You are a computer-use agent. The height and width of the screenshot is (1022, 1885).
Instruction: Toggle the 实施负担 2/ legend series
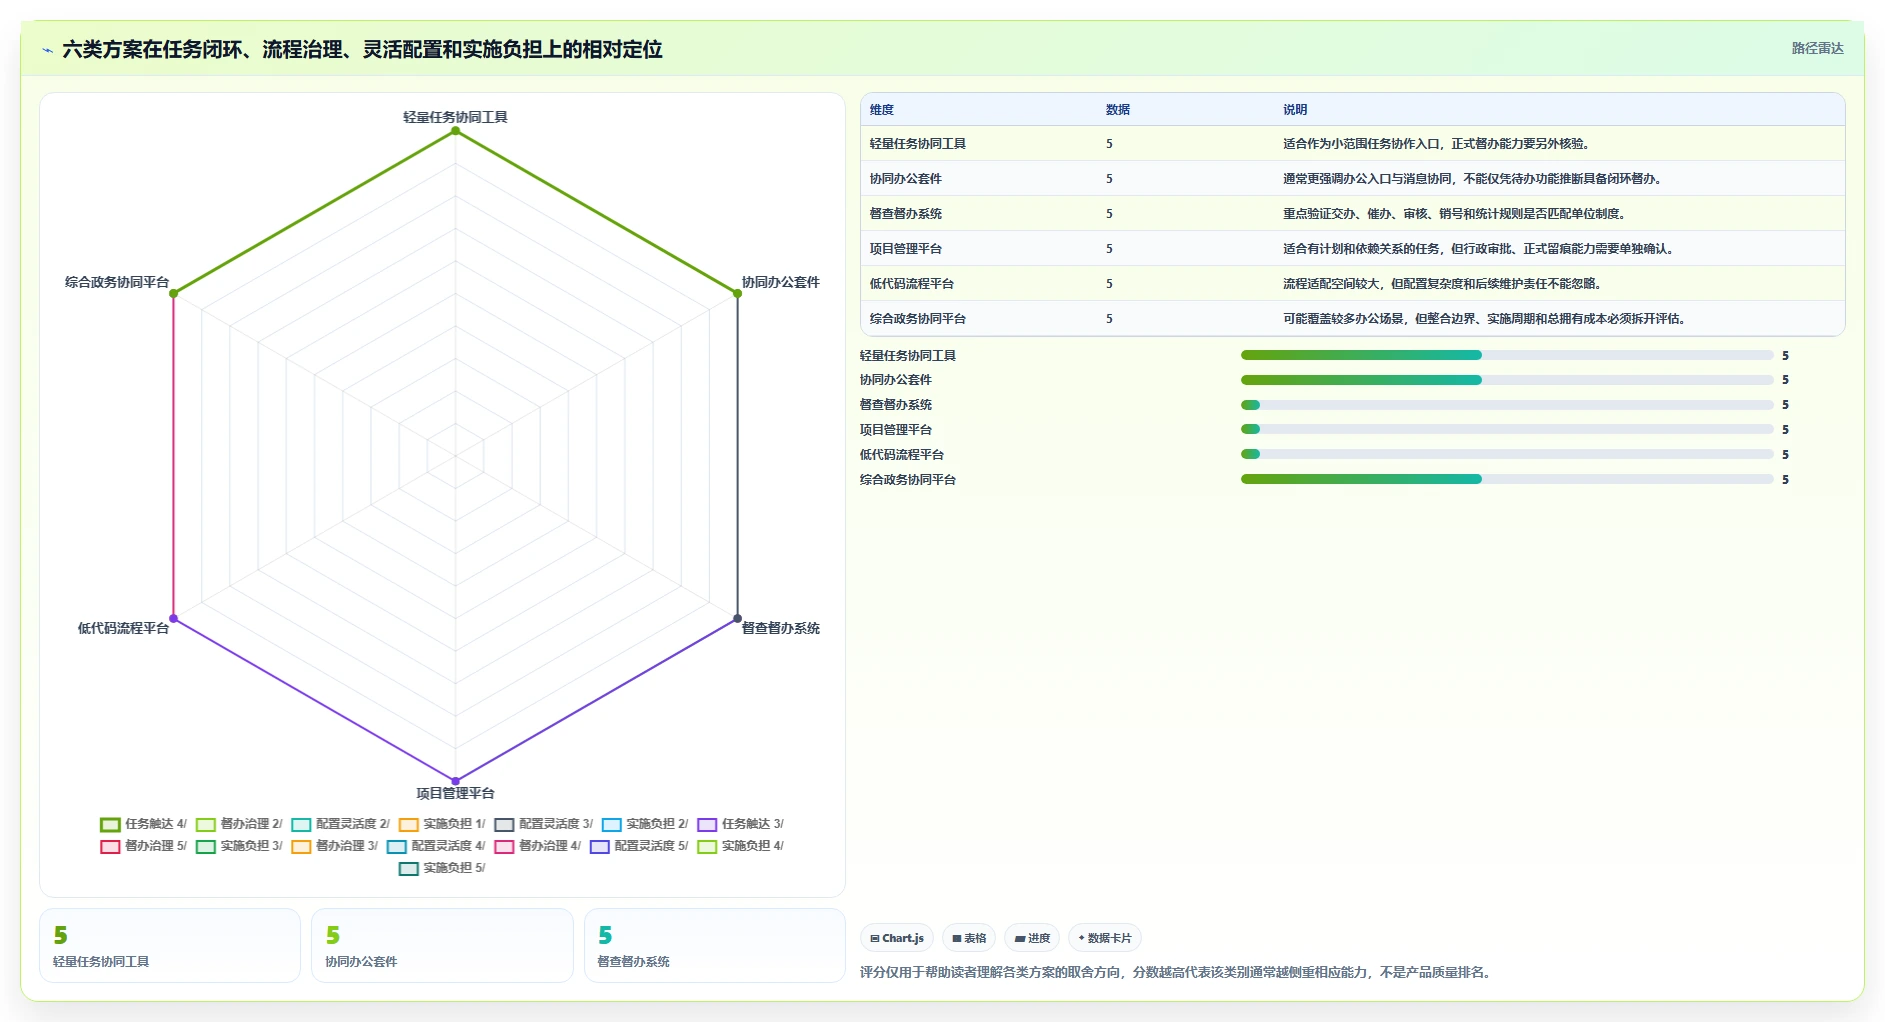[645, 824]
